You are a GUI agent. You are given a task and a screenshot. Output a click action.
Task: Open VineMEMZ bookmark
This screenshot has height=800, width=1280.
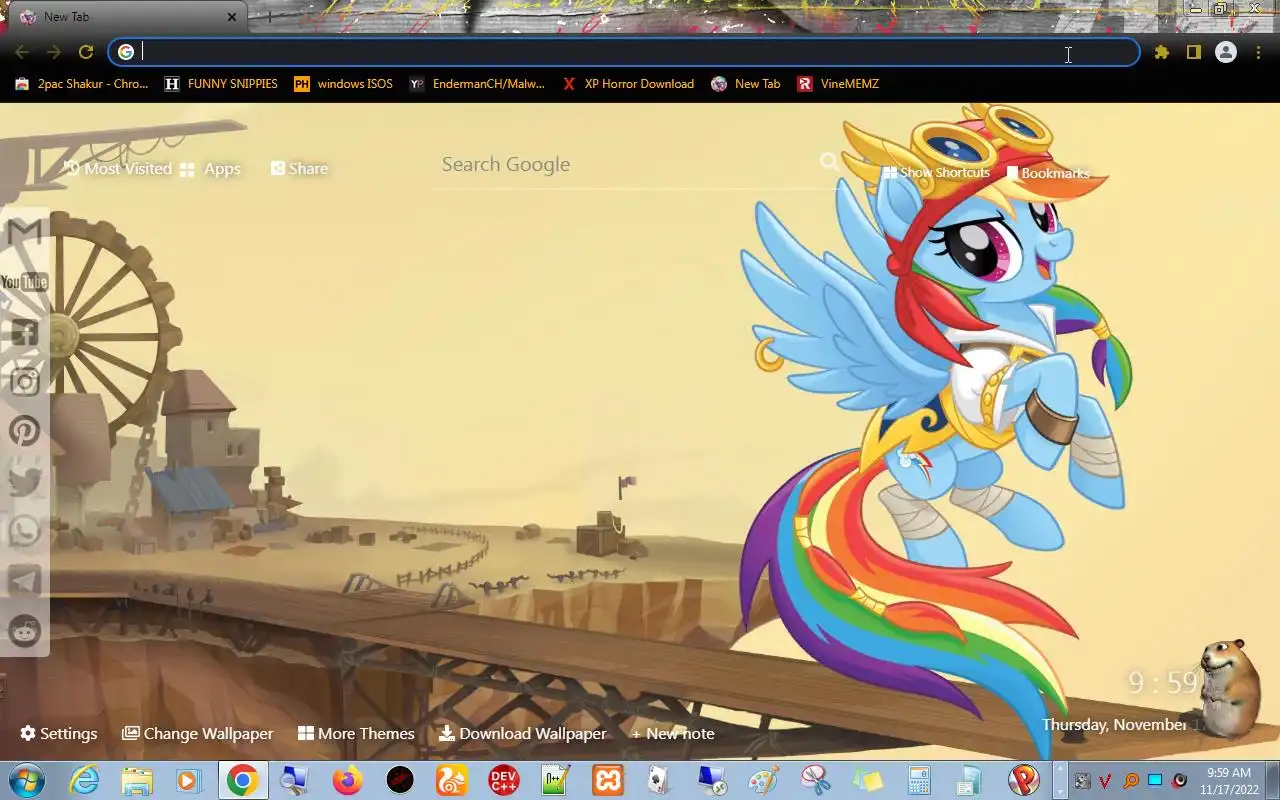tap(838, 84)
